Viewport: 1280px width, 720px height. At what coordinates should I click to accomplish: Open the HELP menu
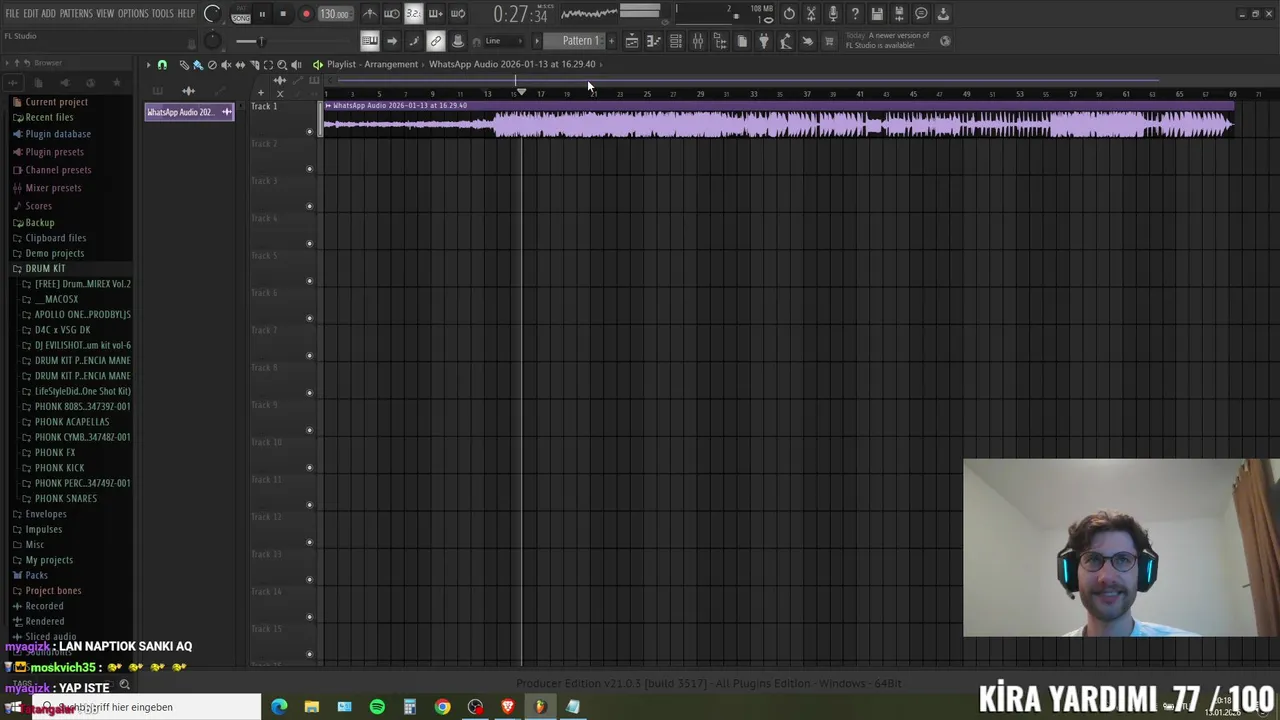(187, 14)
